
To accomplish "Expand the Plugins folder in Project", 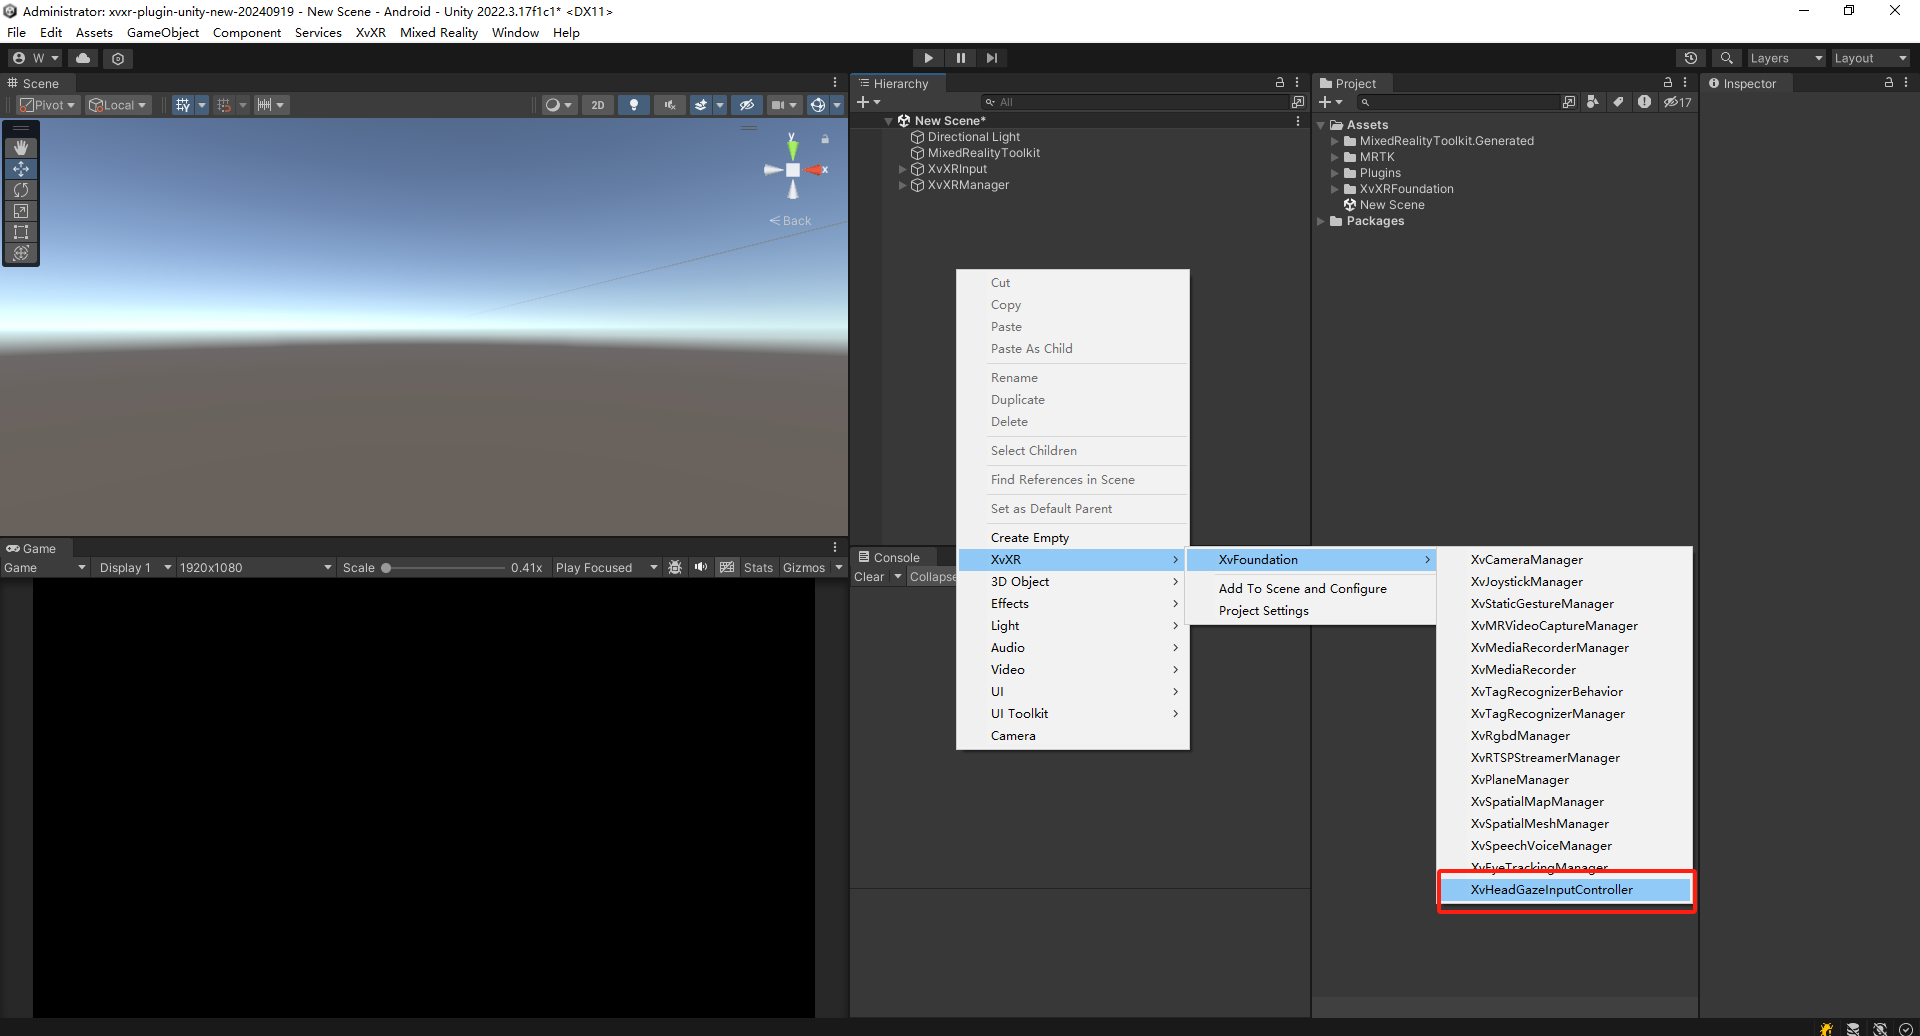I will [x=1334, y=173].
